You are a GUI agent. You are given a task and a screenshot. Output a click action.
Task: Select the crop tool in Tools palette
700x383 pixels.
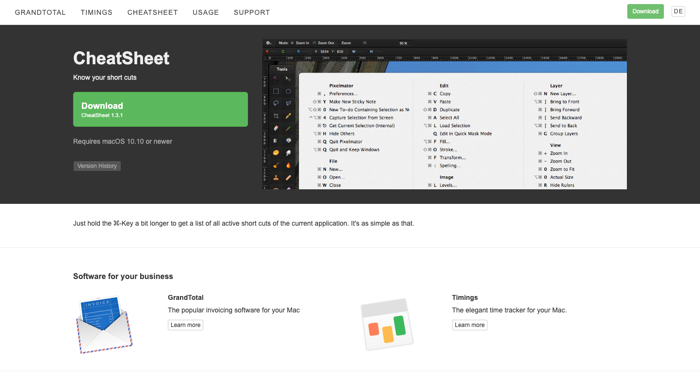click(x=276, y=116)
